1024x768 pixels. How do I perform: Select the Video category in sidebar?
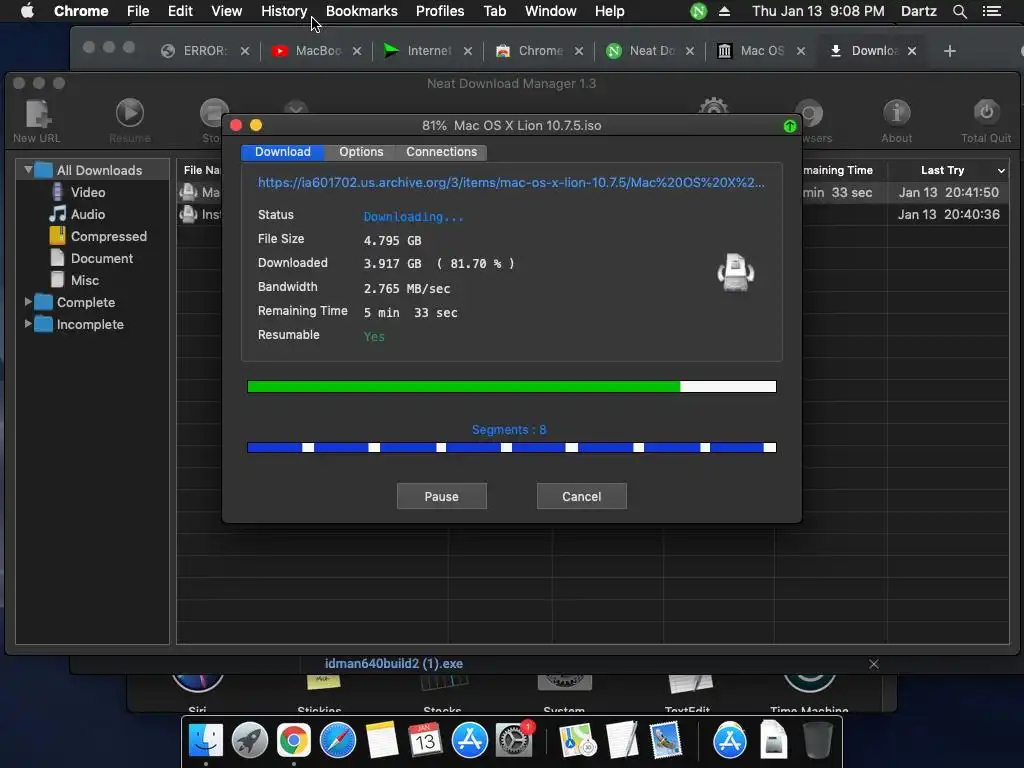point(88,192)
